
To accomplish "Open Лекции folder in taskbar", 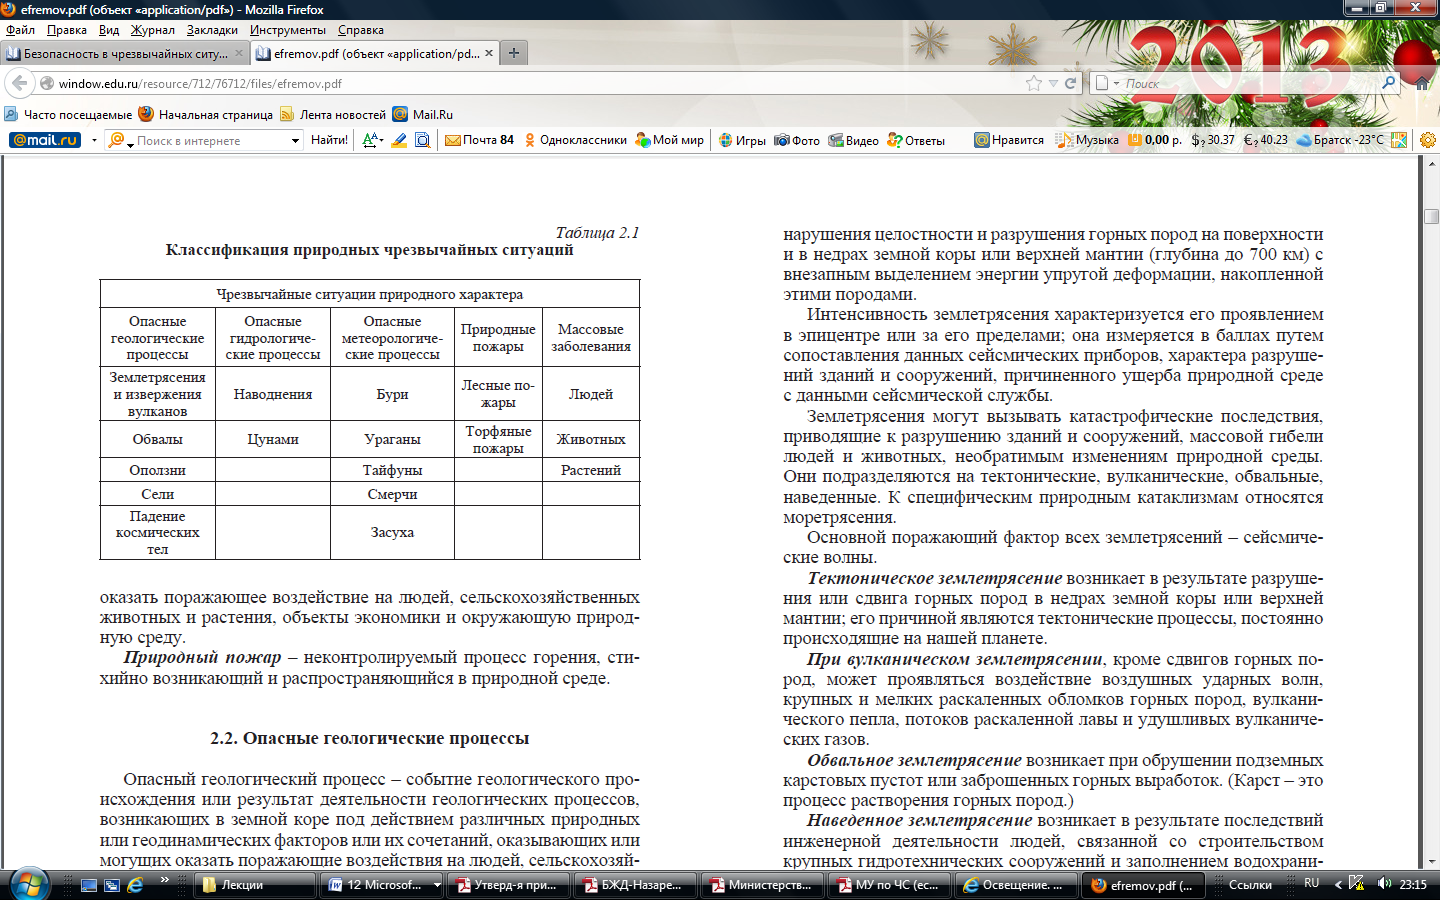I will [254, 885].
